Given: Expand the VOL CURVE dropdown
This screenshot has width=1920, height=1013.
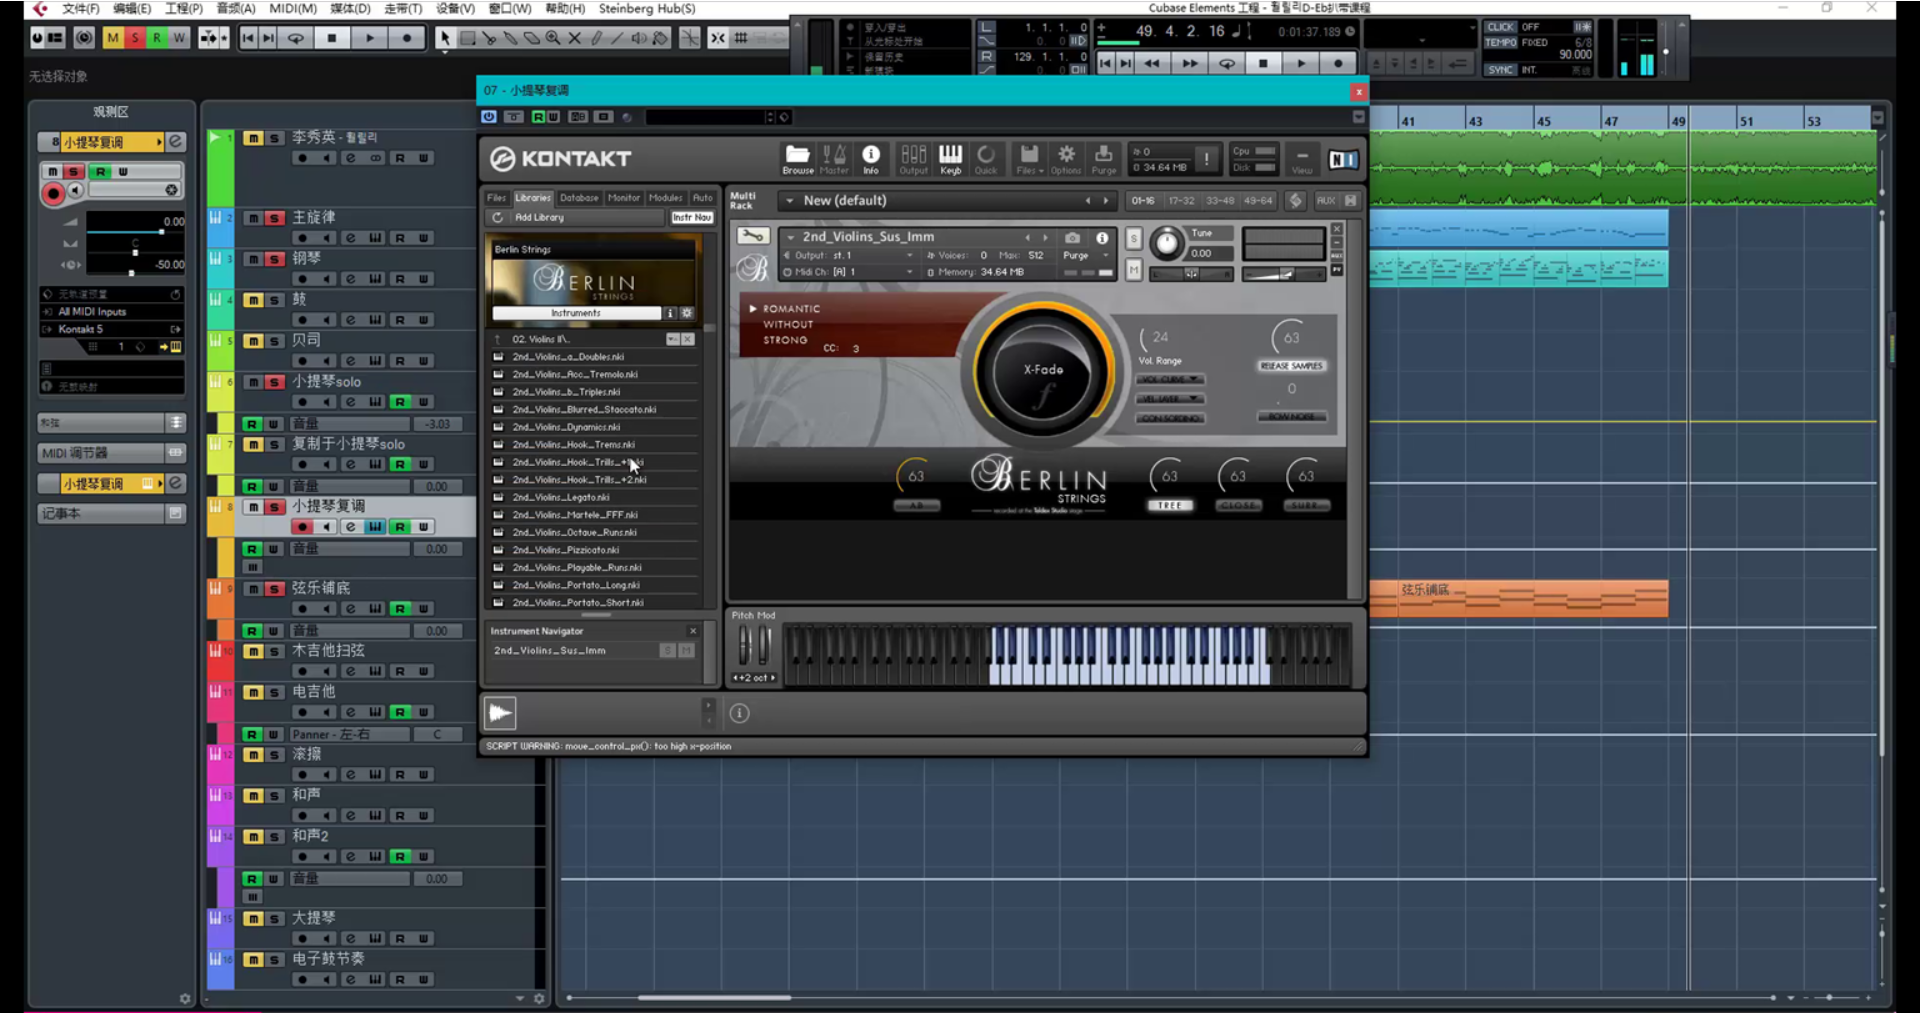Looking at the screenshot, I should point(1169,380).
